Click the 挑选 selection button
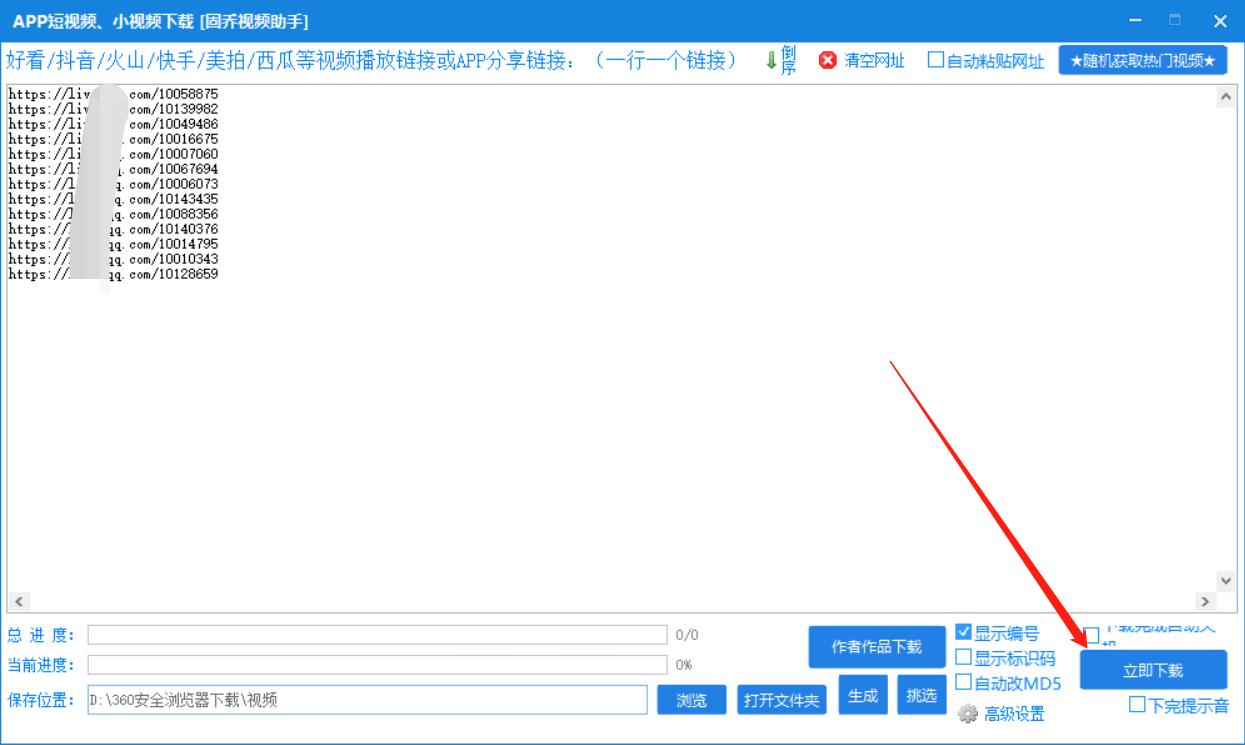Image resolution: width=1245 pixels, height=745 pixels. coord(919,694)
